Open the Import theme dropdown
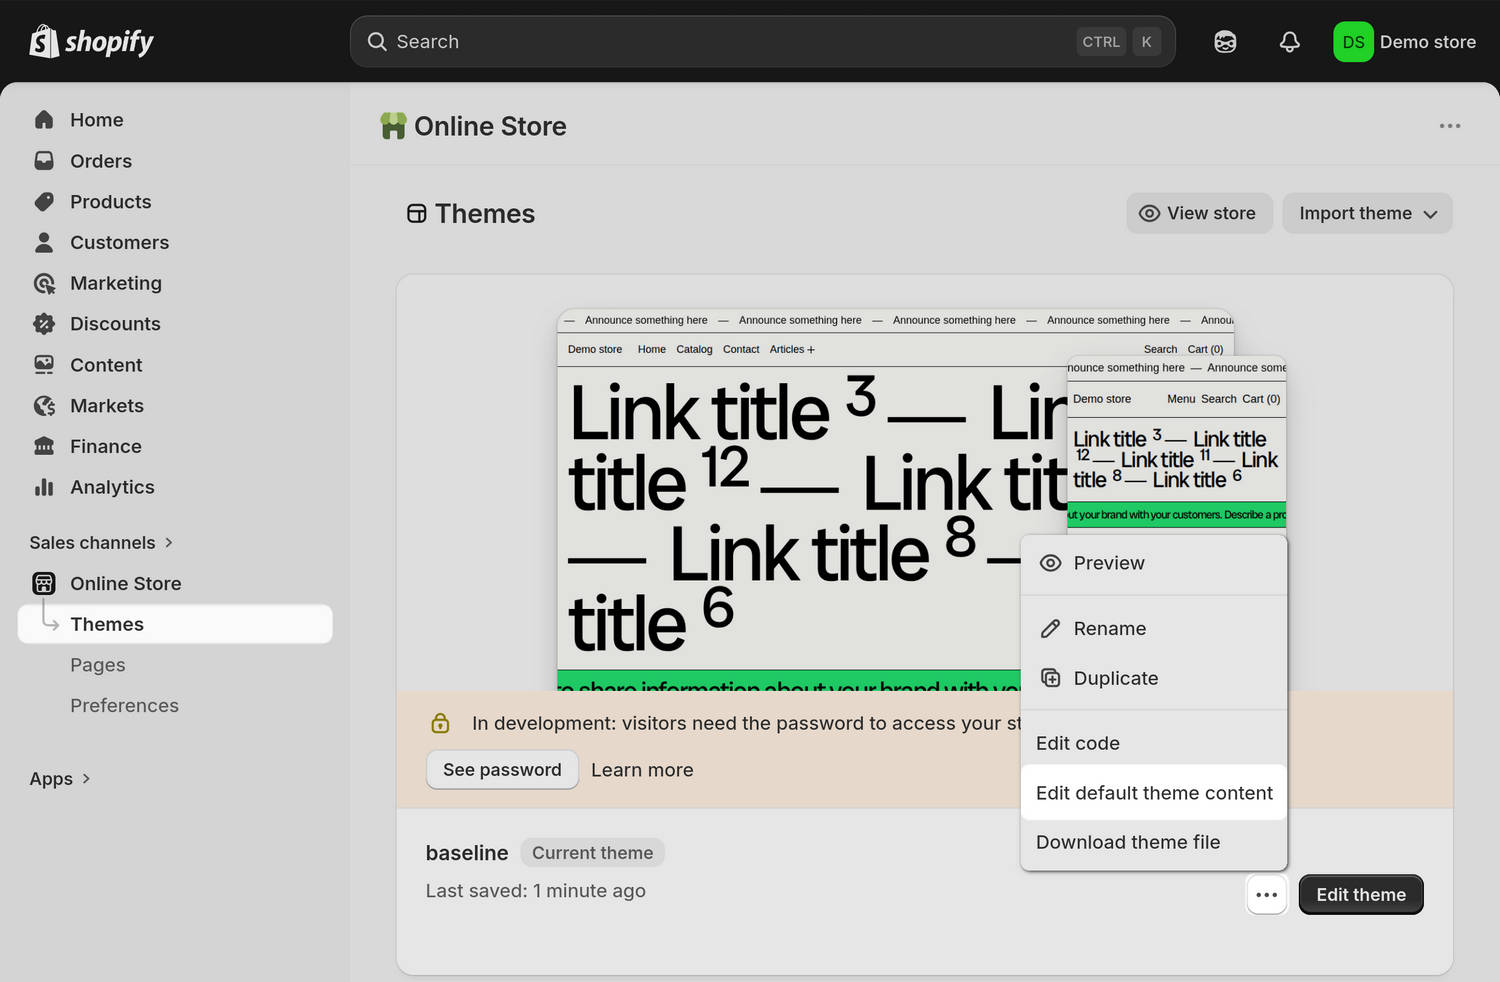The image size is (1500, 982). click(1366, 213)
